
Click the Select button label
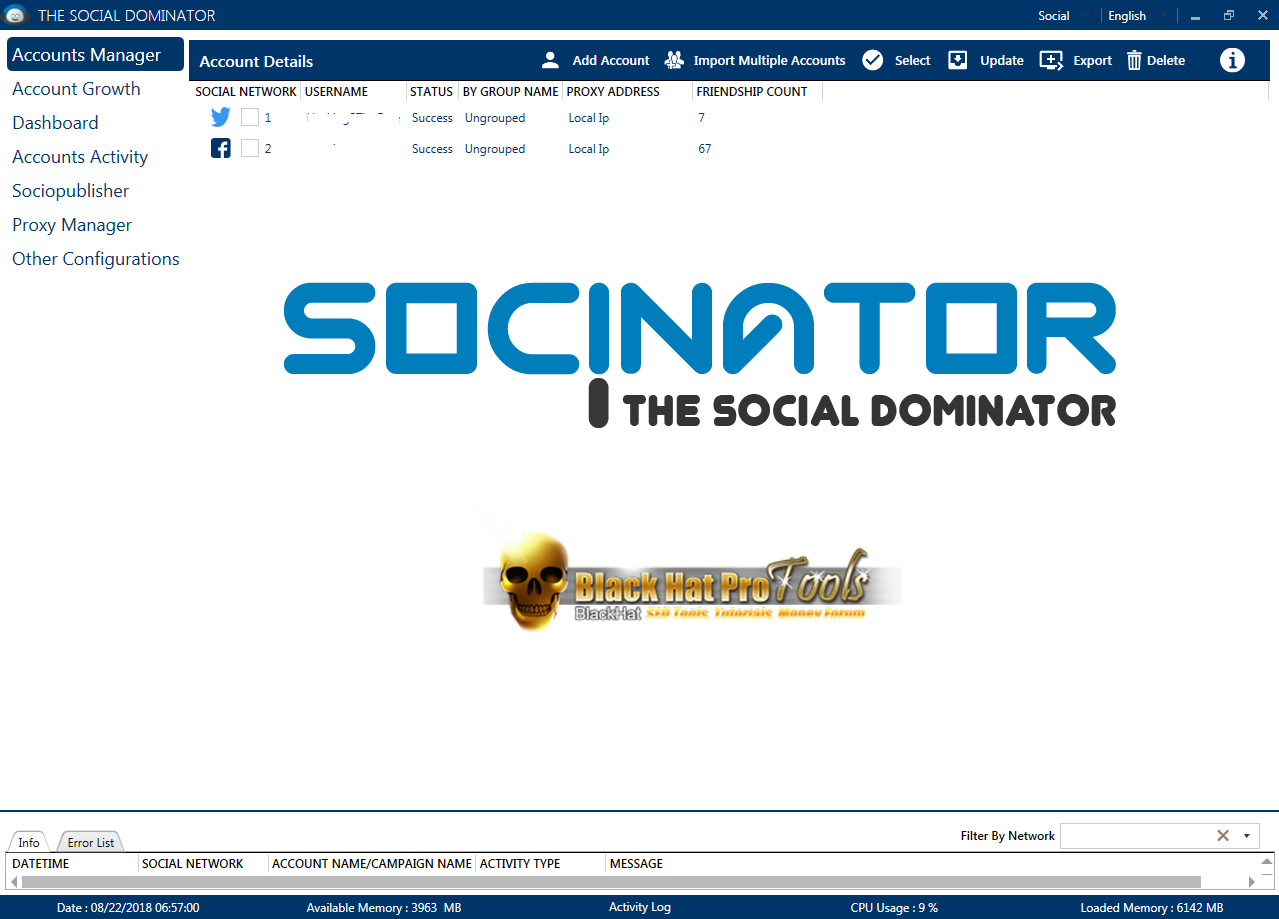pyautogui.click(x=913, y=60)
